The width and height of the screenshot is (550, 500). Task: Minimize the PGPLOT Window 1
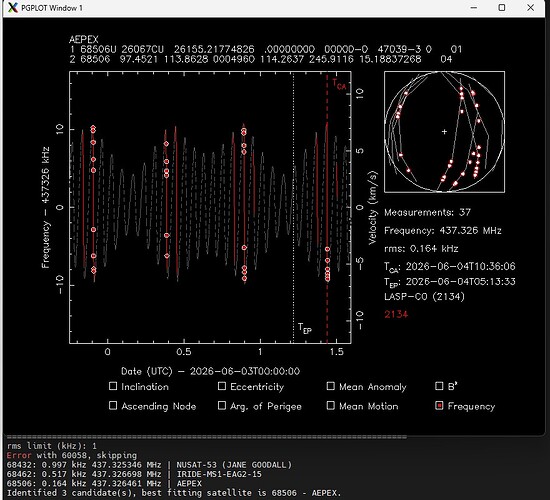point(474,7)
